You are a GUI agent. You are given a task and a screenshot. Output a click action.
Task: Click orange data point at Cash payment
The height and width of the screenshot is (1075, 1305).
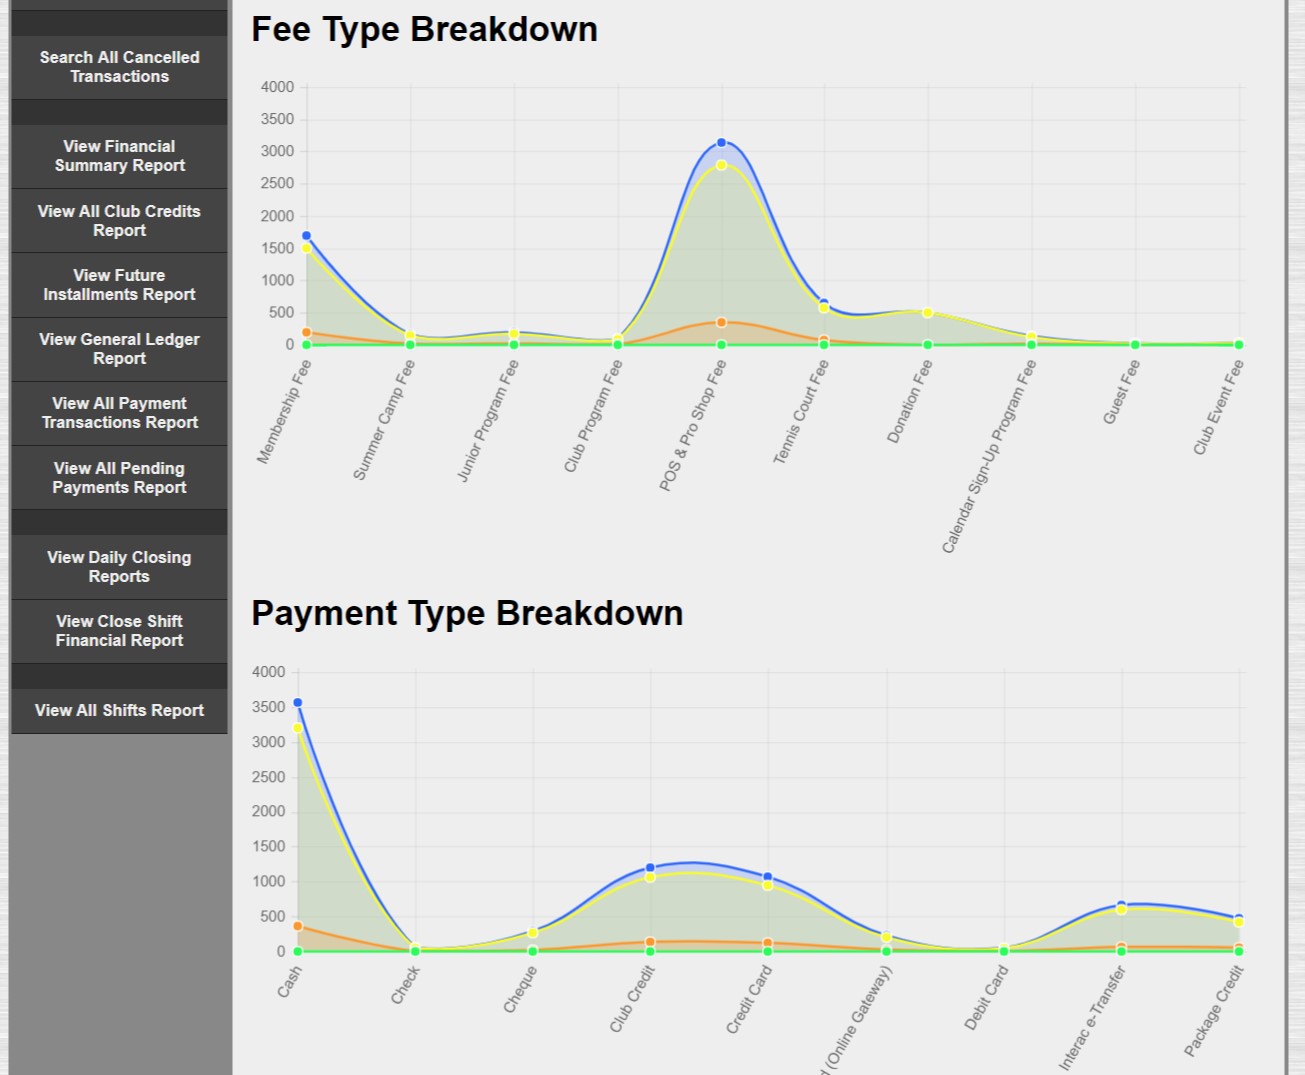pyautogui.click(x=297, y=926)
